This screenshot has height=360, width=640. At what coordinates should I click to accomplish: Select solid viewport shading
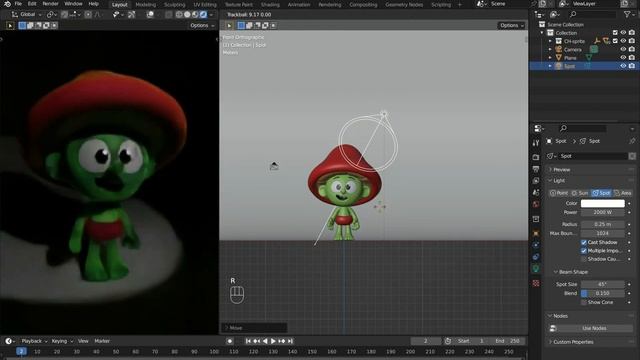(x=187, y=14)
